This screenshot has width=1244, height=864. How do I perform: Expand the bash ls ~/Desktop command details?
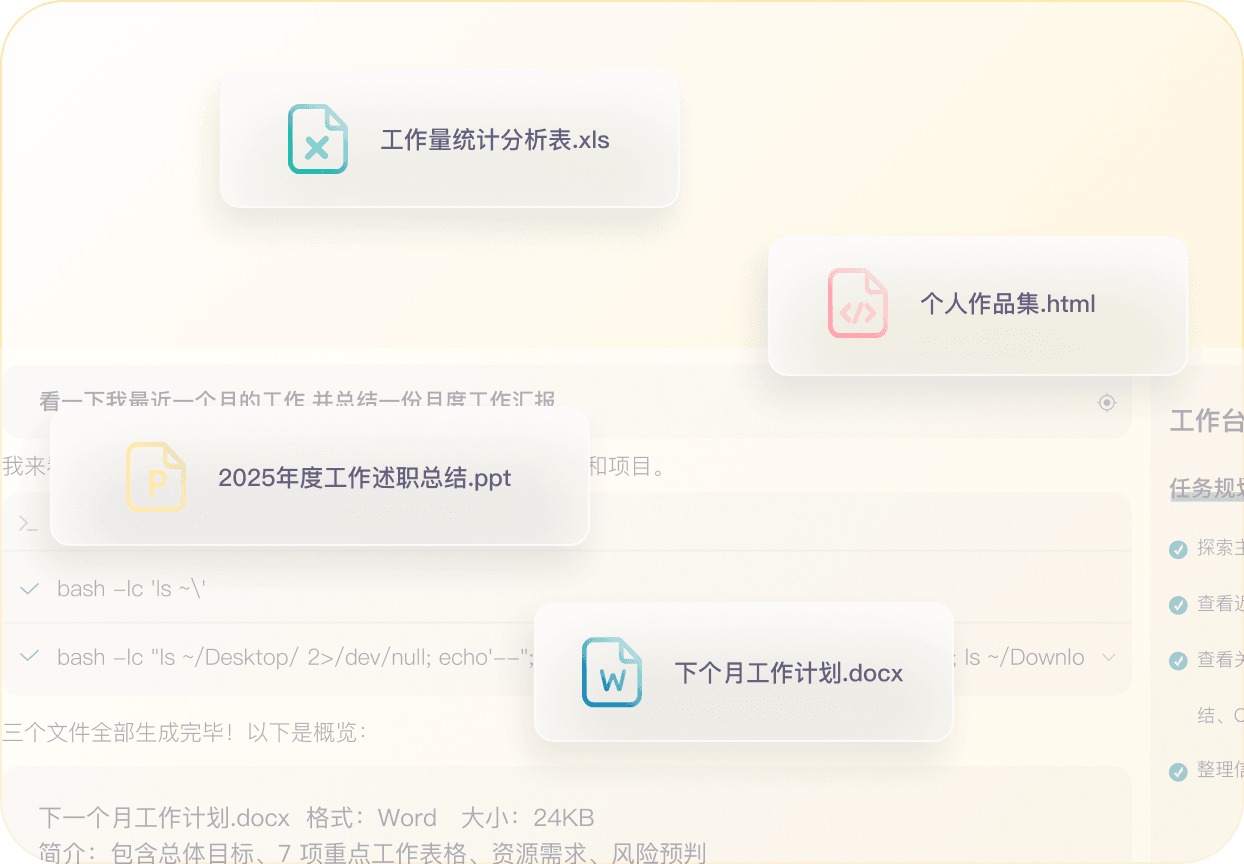[x=29, y=657]
